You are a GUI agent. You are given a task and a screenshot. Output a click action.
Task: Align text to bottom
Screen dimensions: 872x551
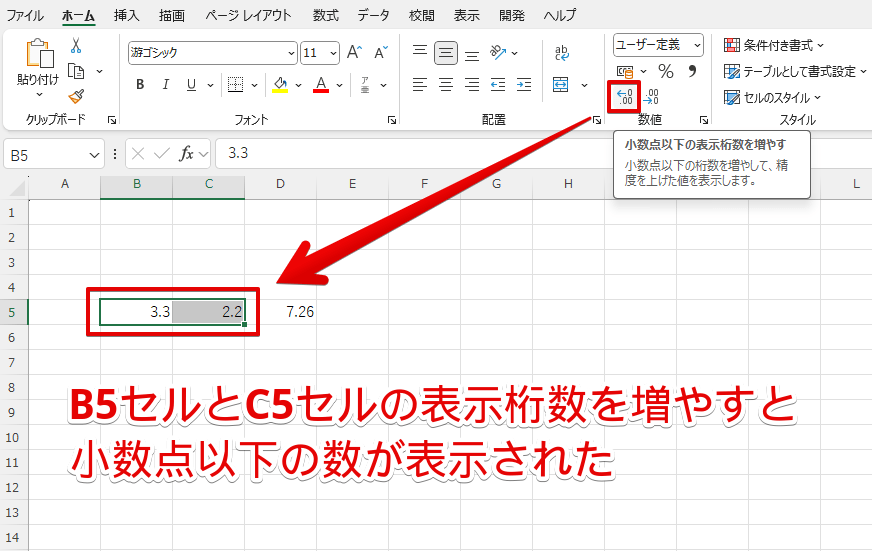[472, 54]
